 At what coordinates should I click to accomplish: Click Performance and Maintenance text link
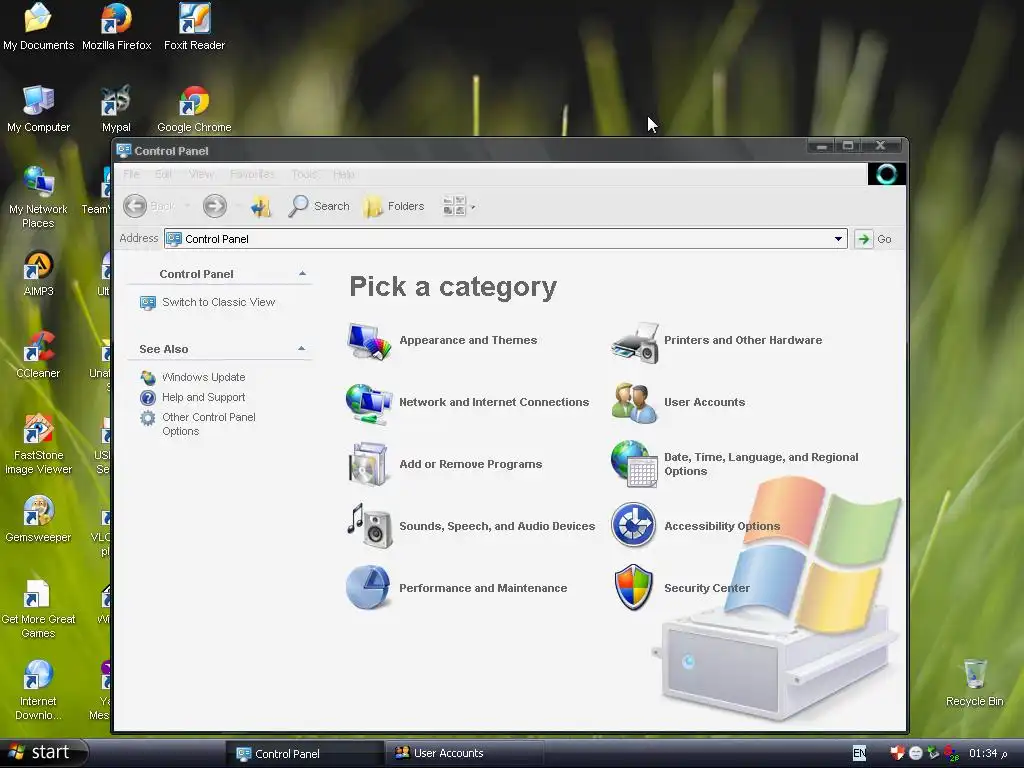click(483, 588)
